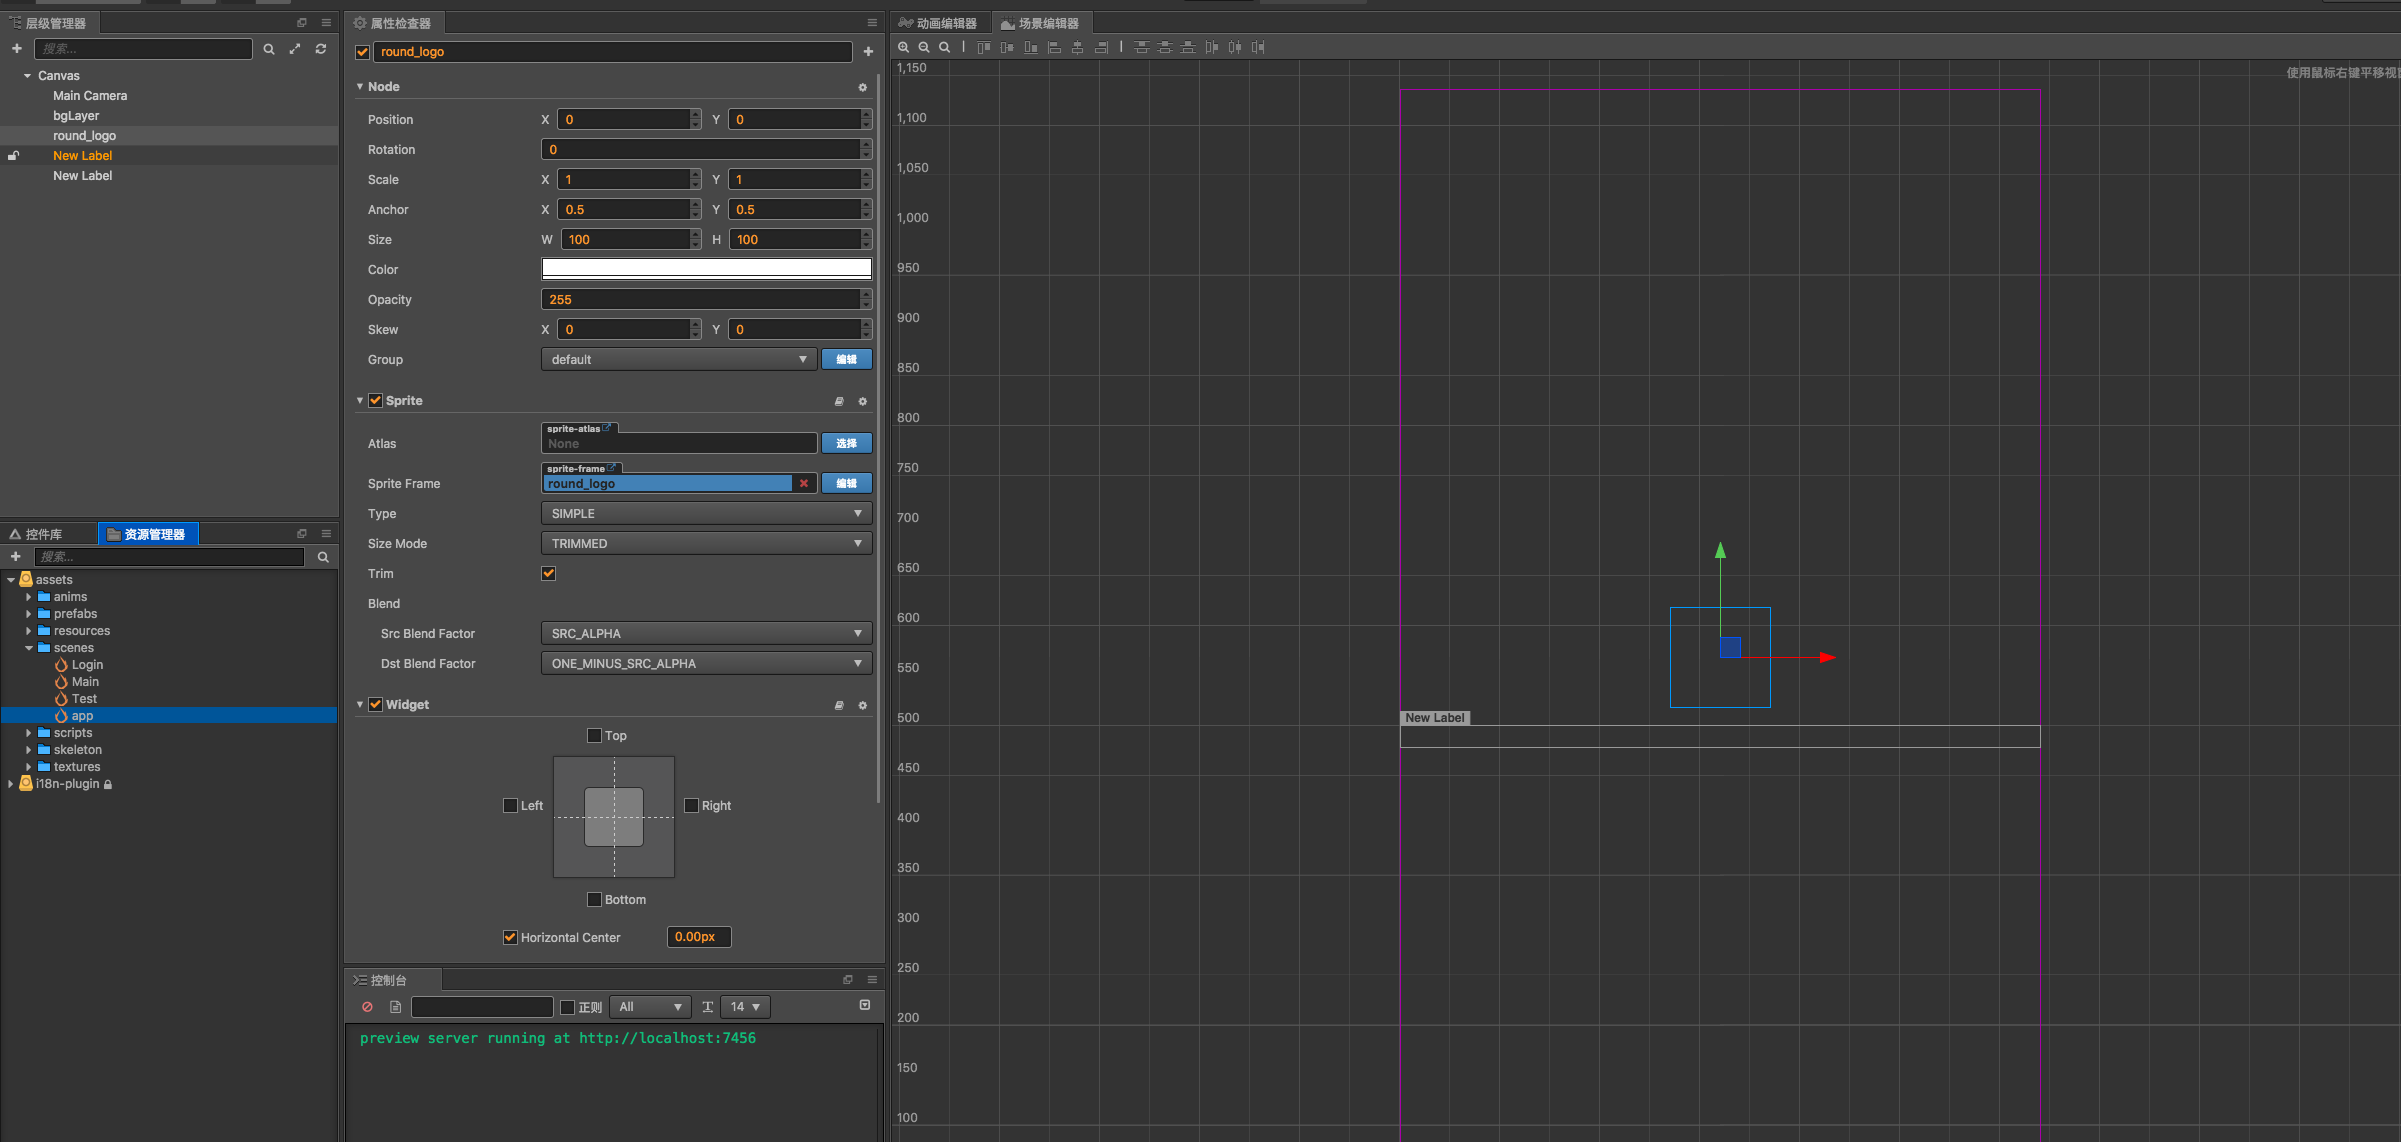Click the zoom out magnifier icon
This screenshot has height=1142, width=2401.
(924, 47)
